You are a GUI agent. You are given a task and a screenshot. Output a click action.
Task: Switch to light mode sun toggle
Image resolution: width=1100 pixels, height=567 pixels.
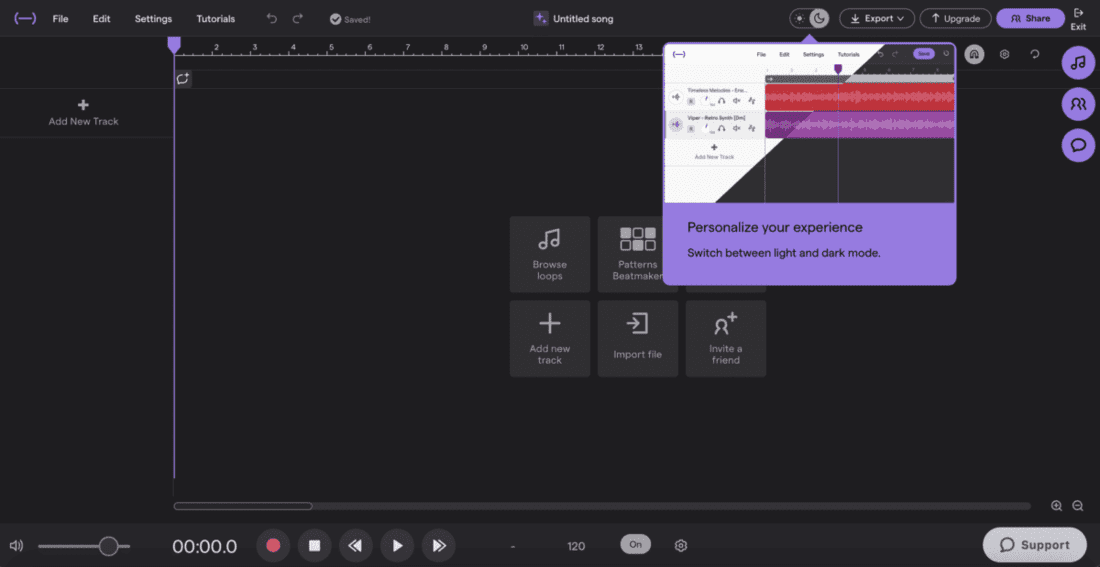pyautogui.click(x=800, y=19)
